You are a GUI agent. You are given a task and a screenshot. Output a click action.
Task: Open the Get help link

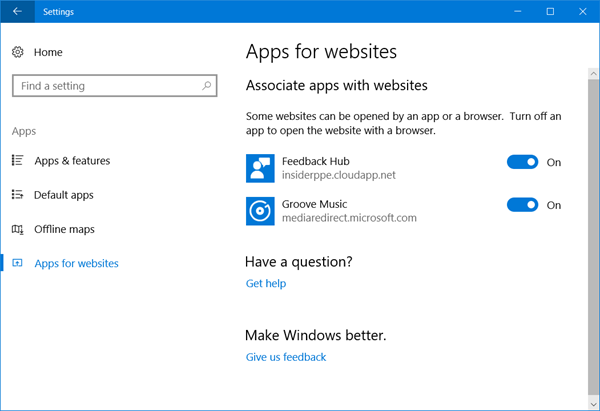click(266, 284)
